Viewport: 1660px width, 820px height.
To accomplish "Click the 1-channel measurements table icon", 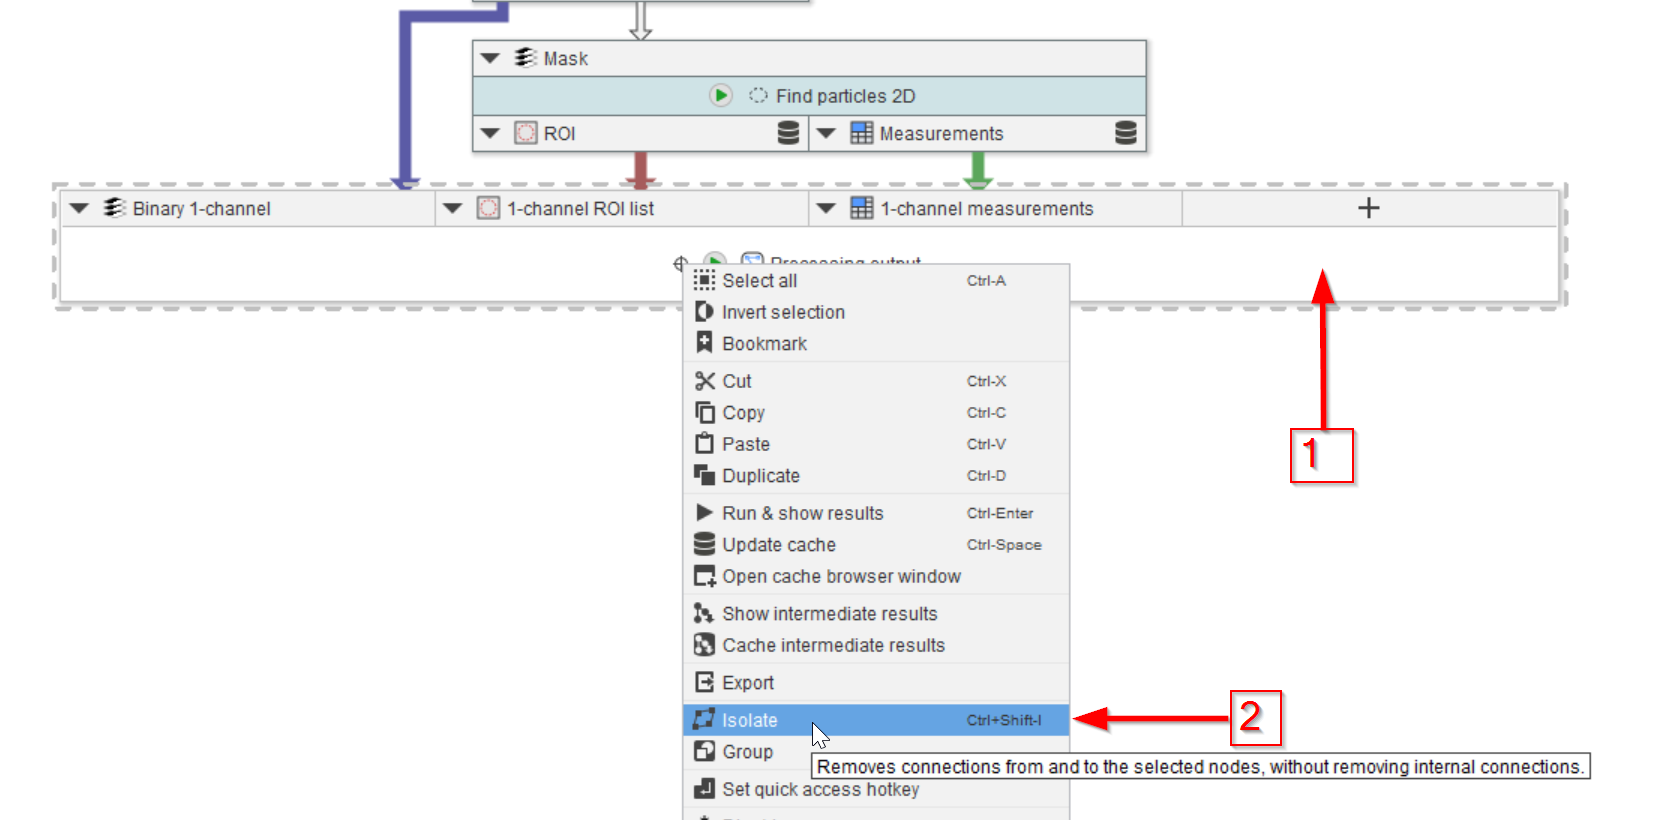I will point(861,208).
